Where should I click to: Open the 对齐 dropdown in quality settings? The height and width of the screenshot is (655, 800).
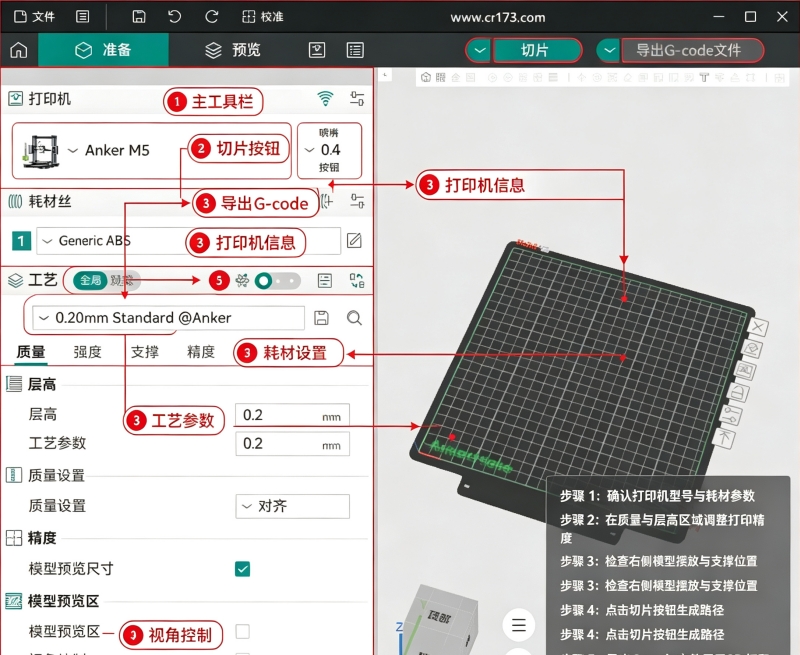click(x=292, y=506)
